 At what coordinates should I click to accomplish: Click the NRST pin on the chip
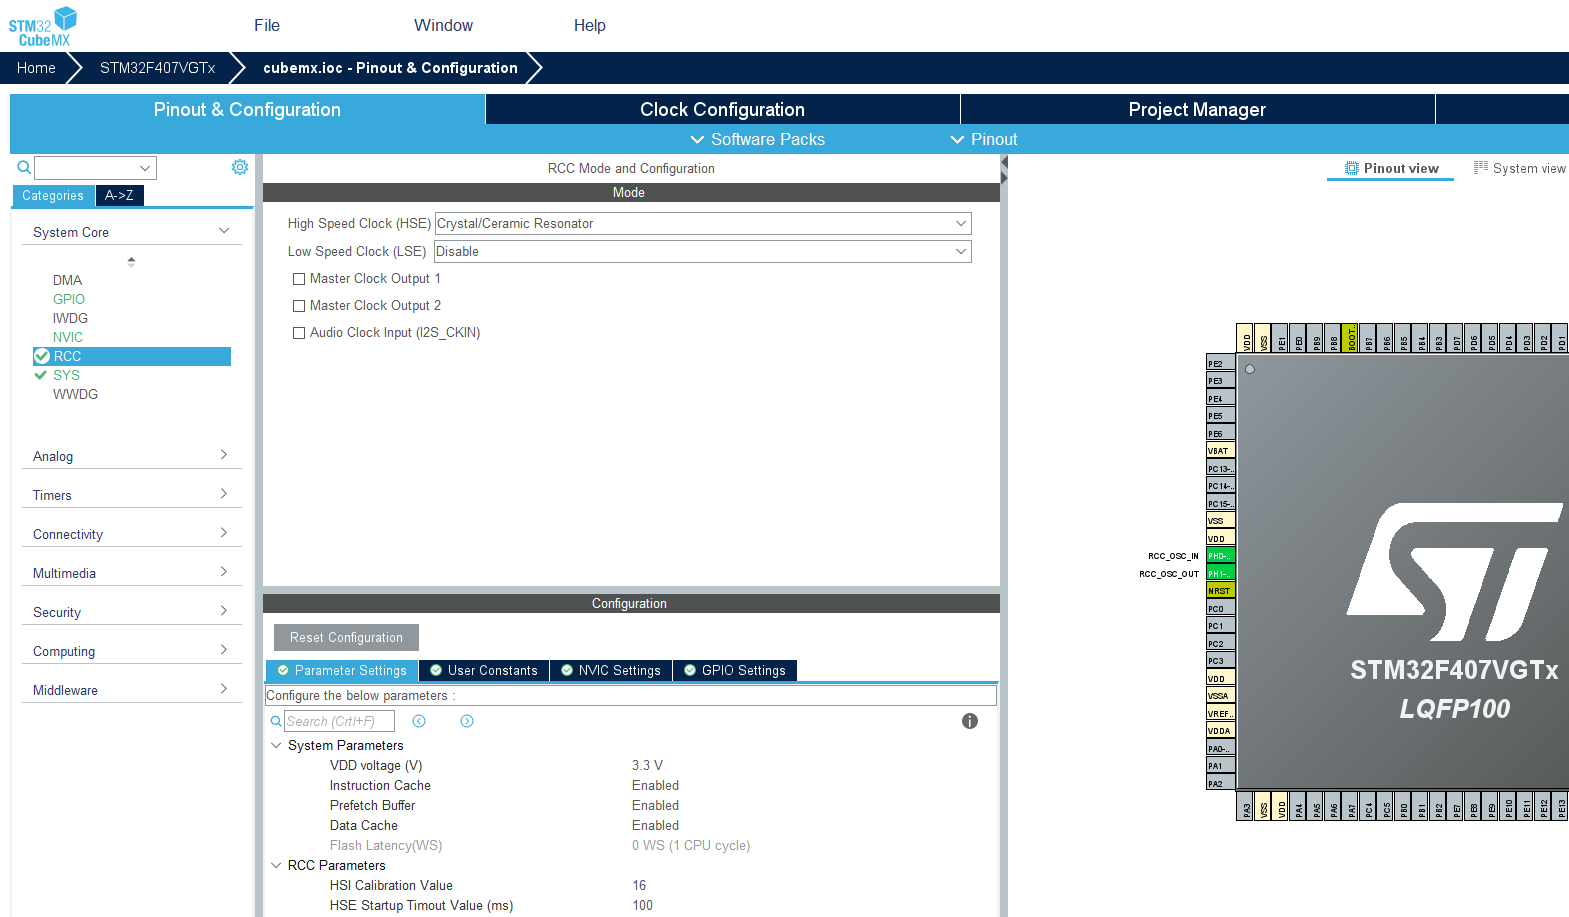[1220, 591]
